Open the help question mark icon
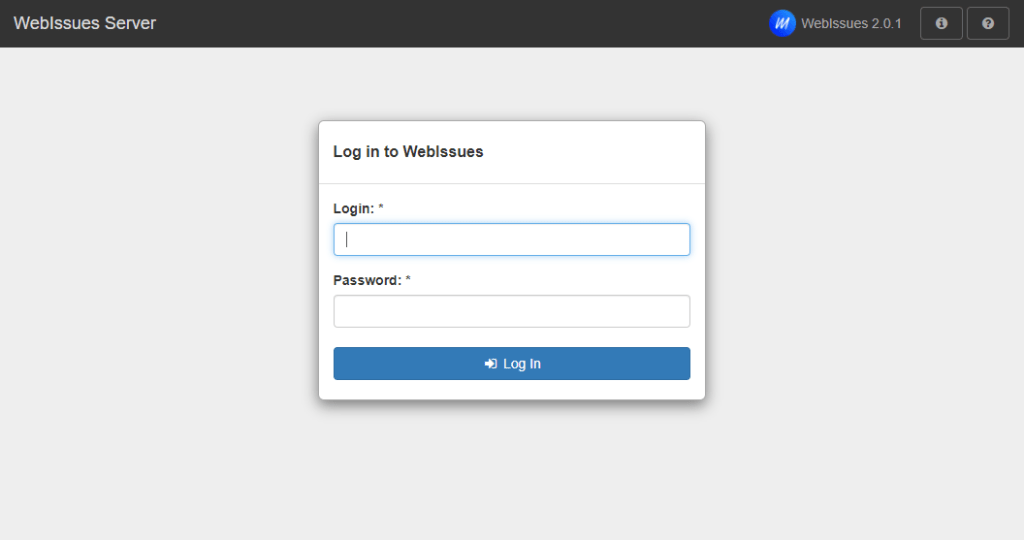1024x540 pixels. [x=988, y=23]
